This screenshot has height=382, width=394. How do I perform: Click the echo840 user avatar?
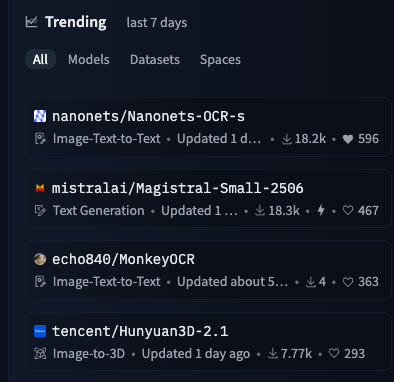[40, 259]
